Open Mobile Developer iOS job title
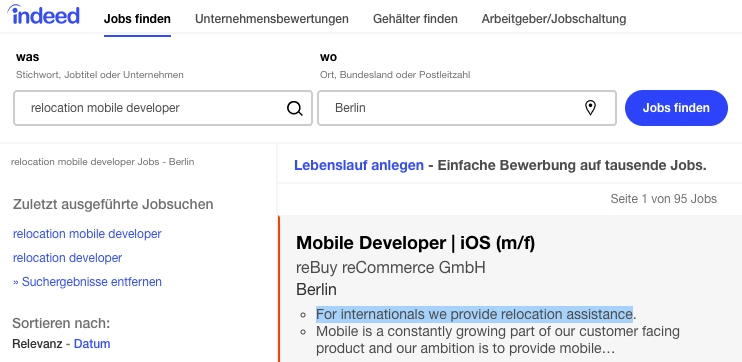The image size is (742, 362). point(415,243)
